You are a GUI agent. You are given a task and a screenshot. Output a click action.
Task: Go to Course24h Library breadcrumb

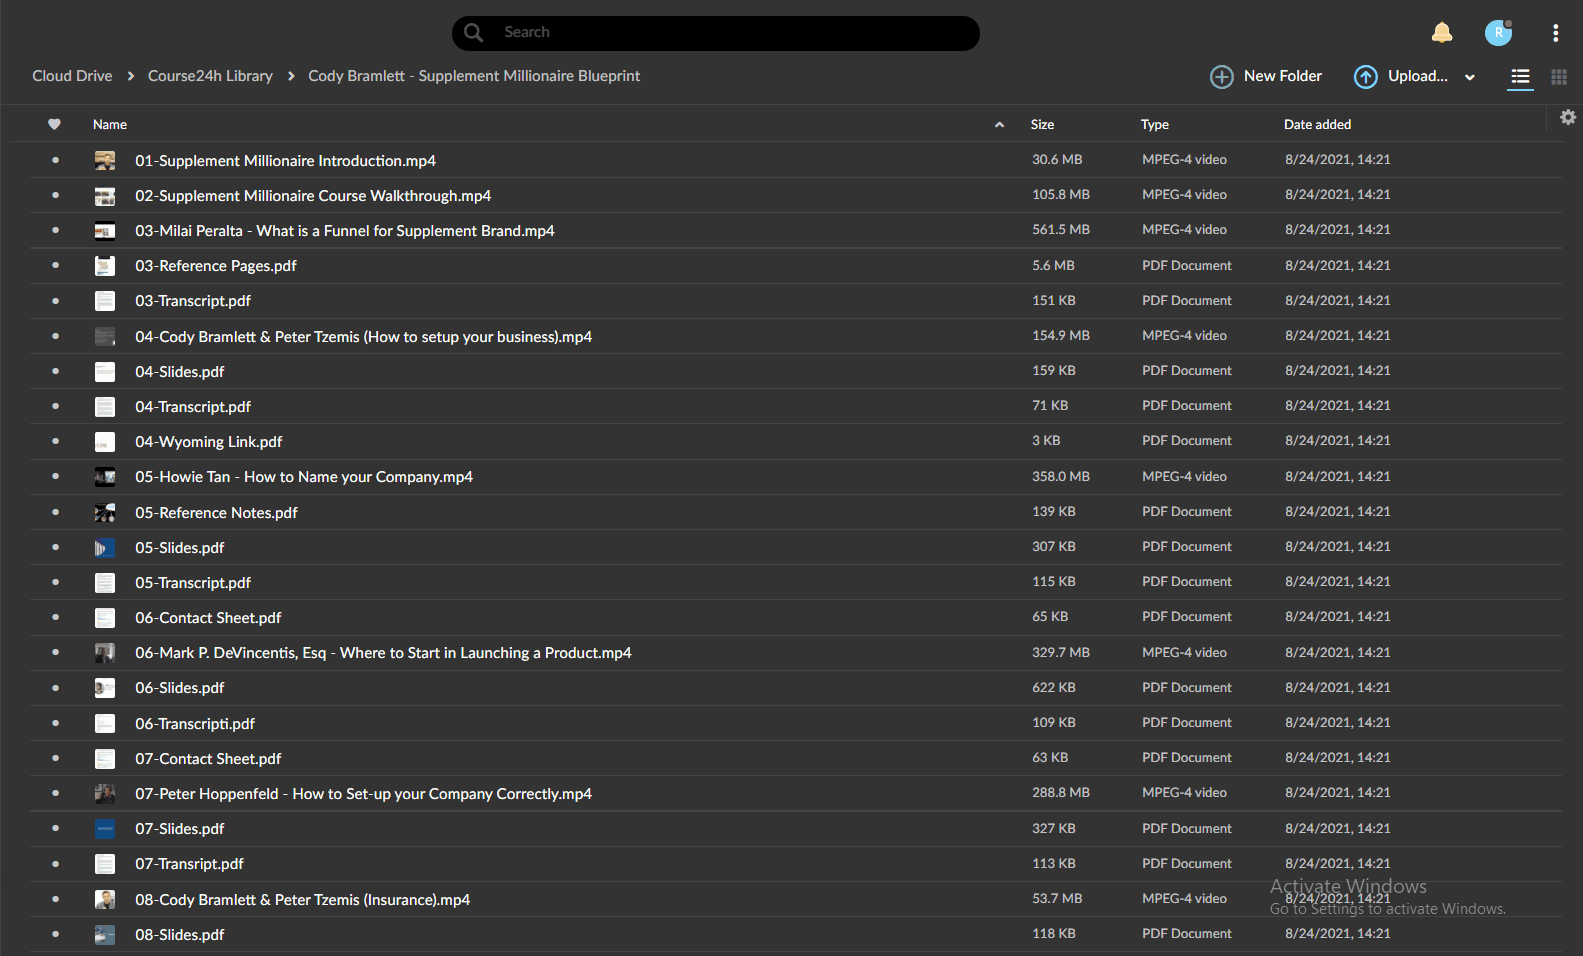(x=210, y=76)
